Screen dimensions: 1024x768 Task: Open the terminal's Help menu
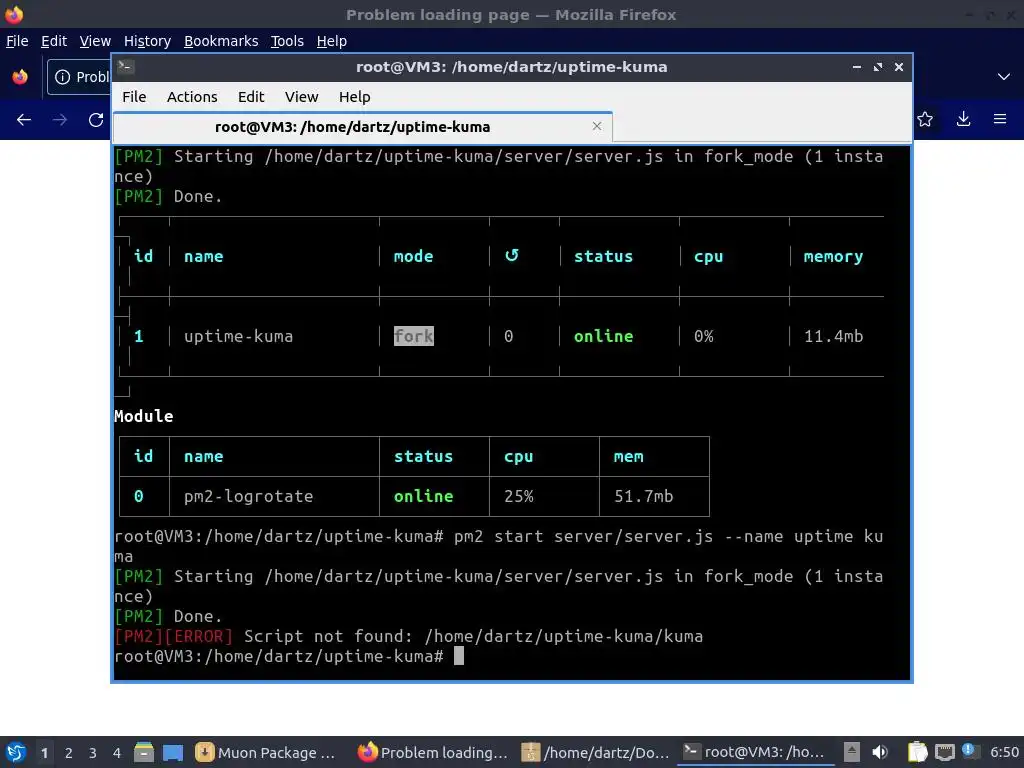tap(355, 97)
